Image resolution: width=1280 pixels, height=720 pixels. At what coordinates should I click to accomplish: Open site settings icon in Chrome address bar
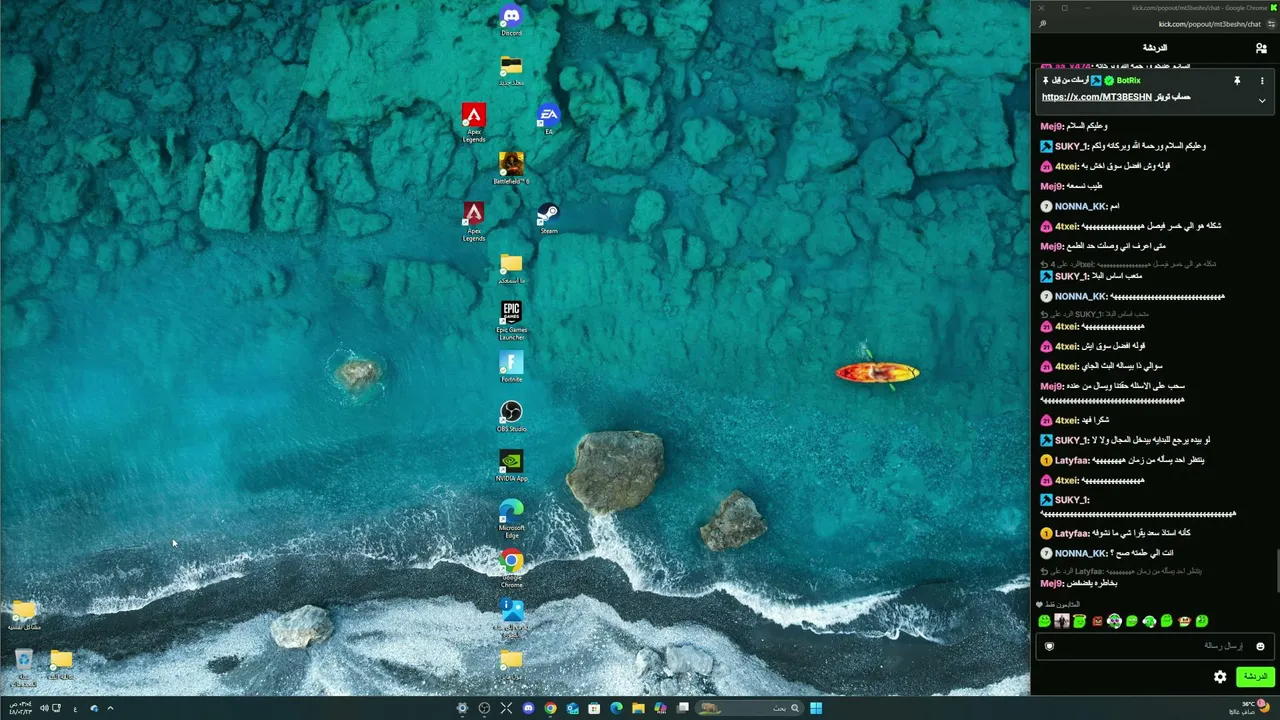tap(1270, 24)
